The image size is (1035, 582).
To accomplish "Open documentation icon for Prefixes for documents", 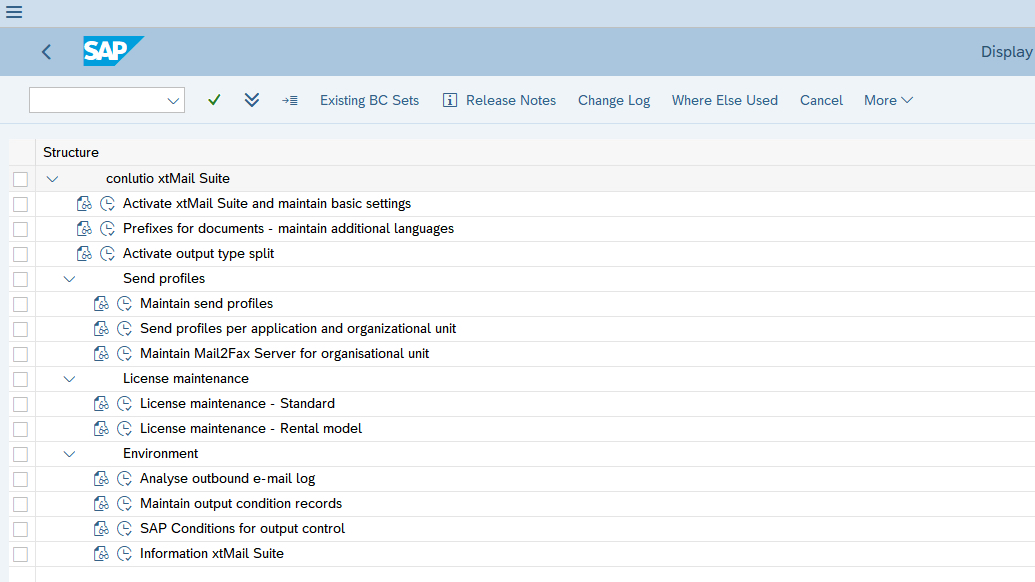I will point(84,228).
